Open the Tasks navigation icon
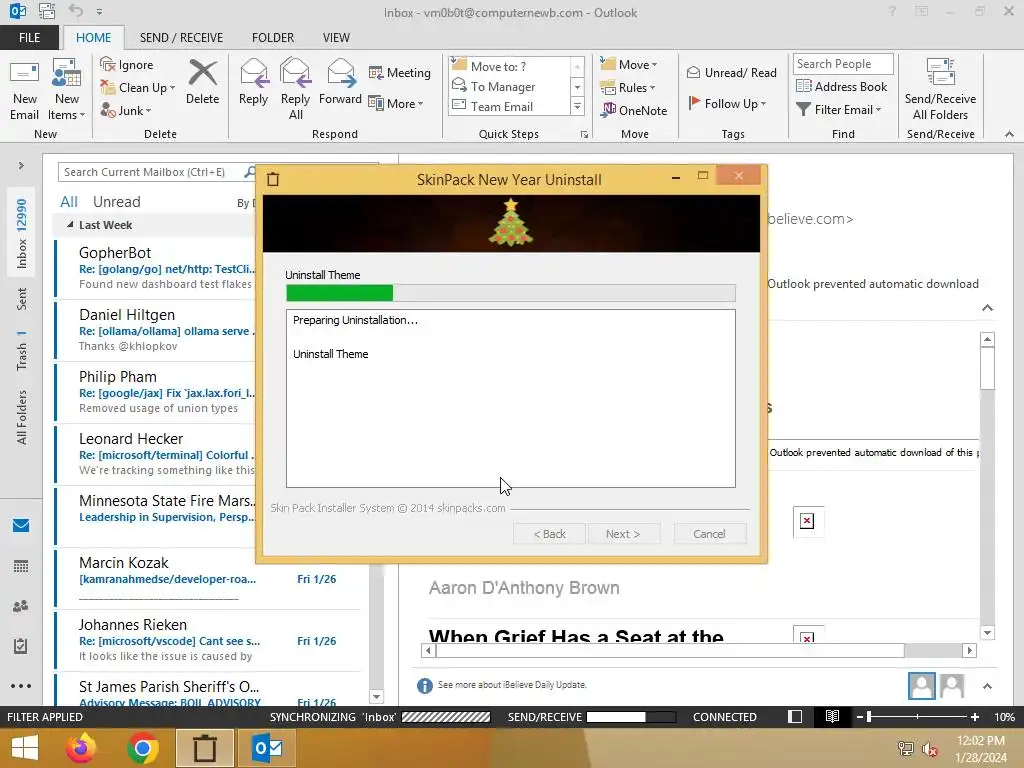The height and width of the screenshot is (768, 1024). pyautogui.click(x=21, y=646)
